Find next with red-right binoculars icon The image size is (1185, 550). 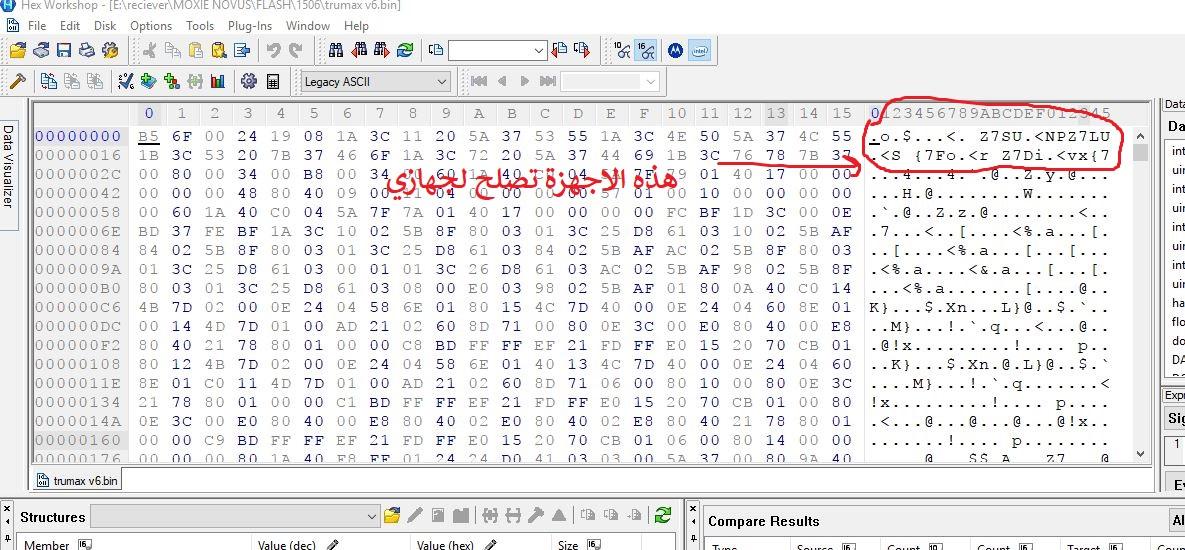click(x=382, y=51)
